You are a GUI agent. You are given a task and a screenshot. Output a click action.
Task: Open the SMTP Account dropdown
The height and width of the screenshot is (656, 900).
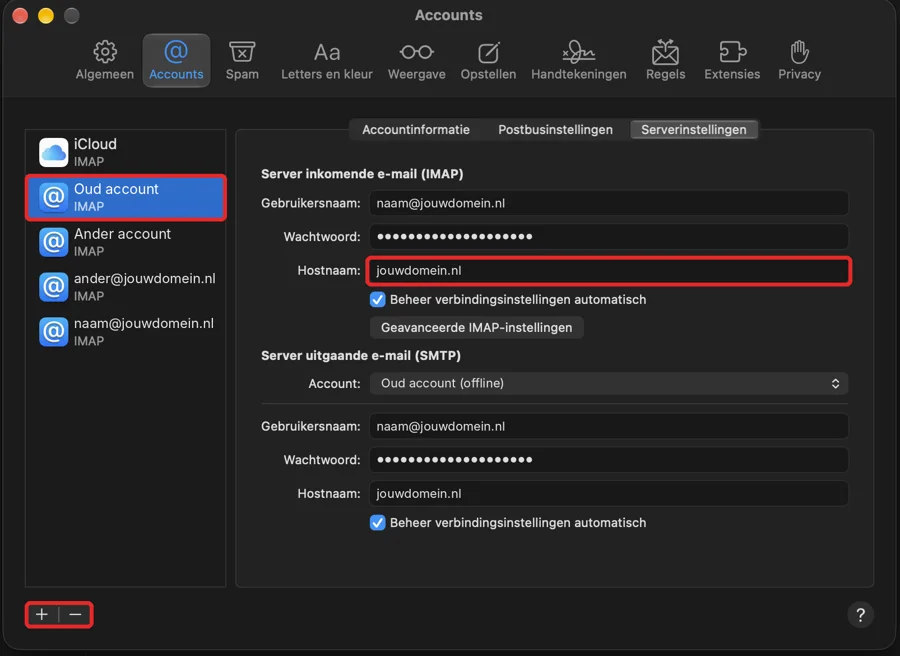click(609, 383)
